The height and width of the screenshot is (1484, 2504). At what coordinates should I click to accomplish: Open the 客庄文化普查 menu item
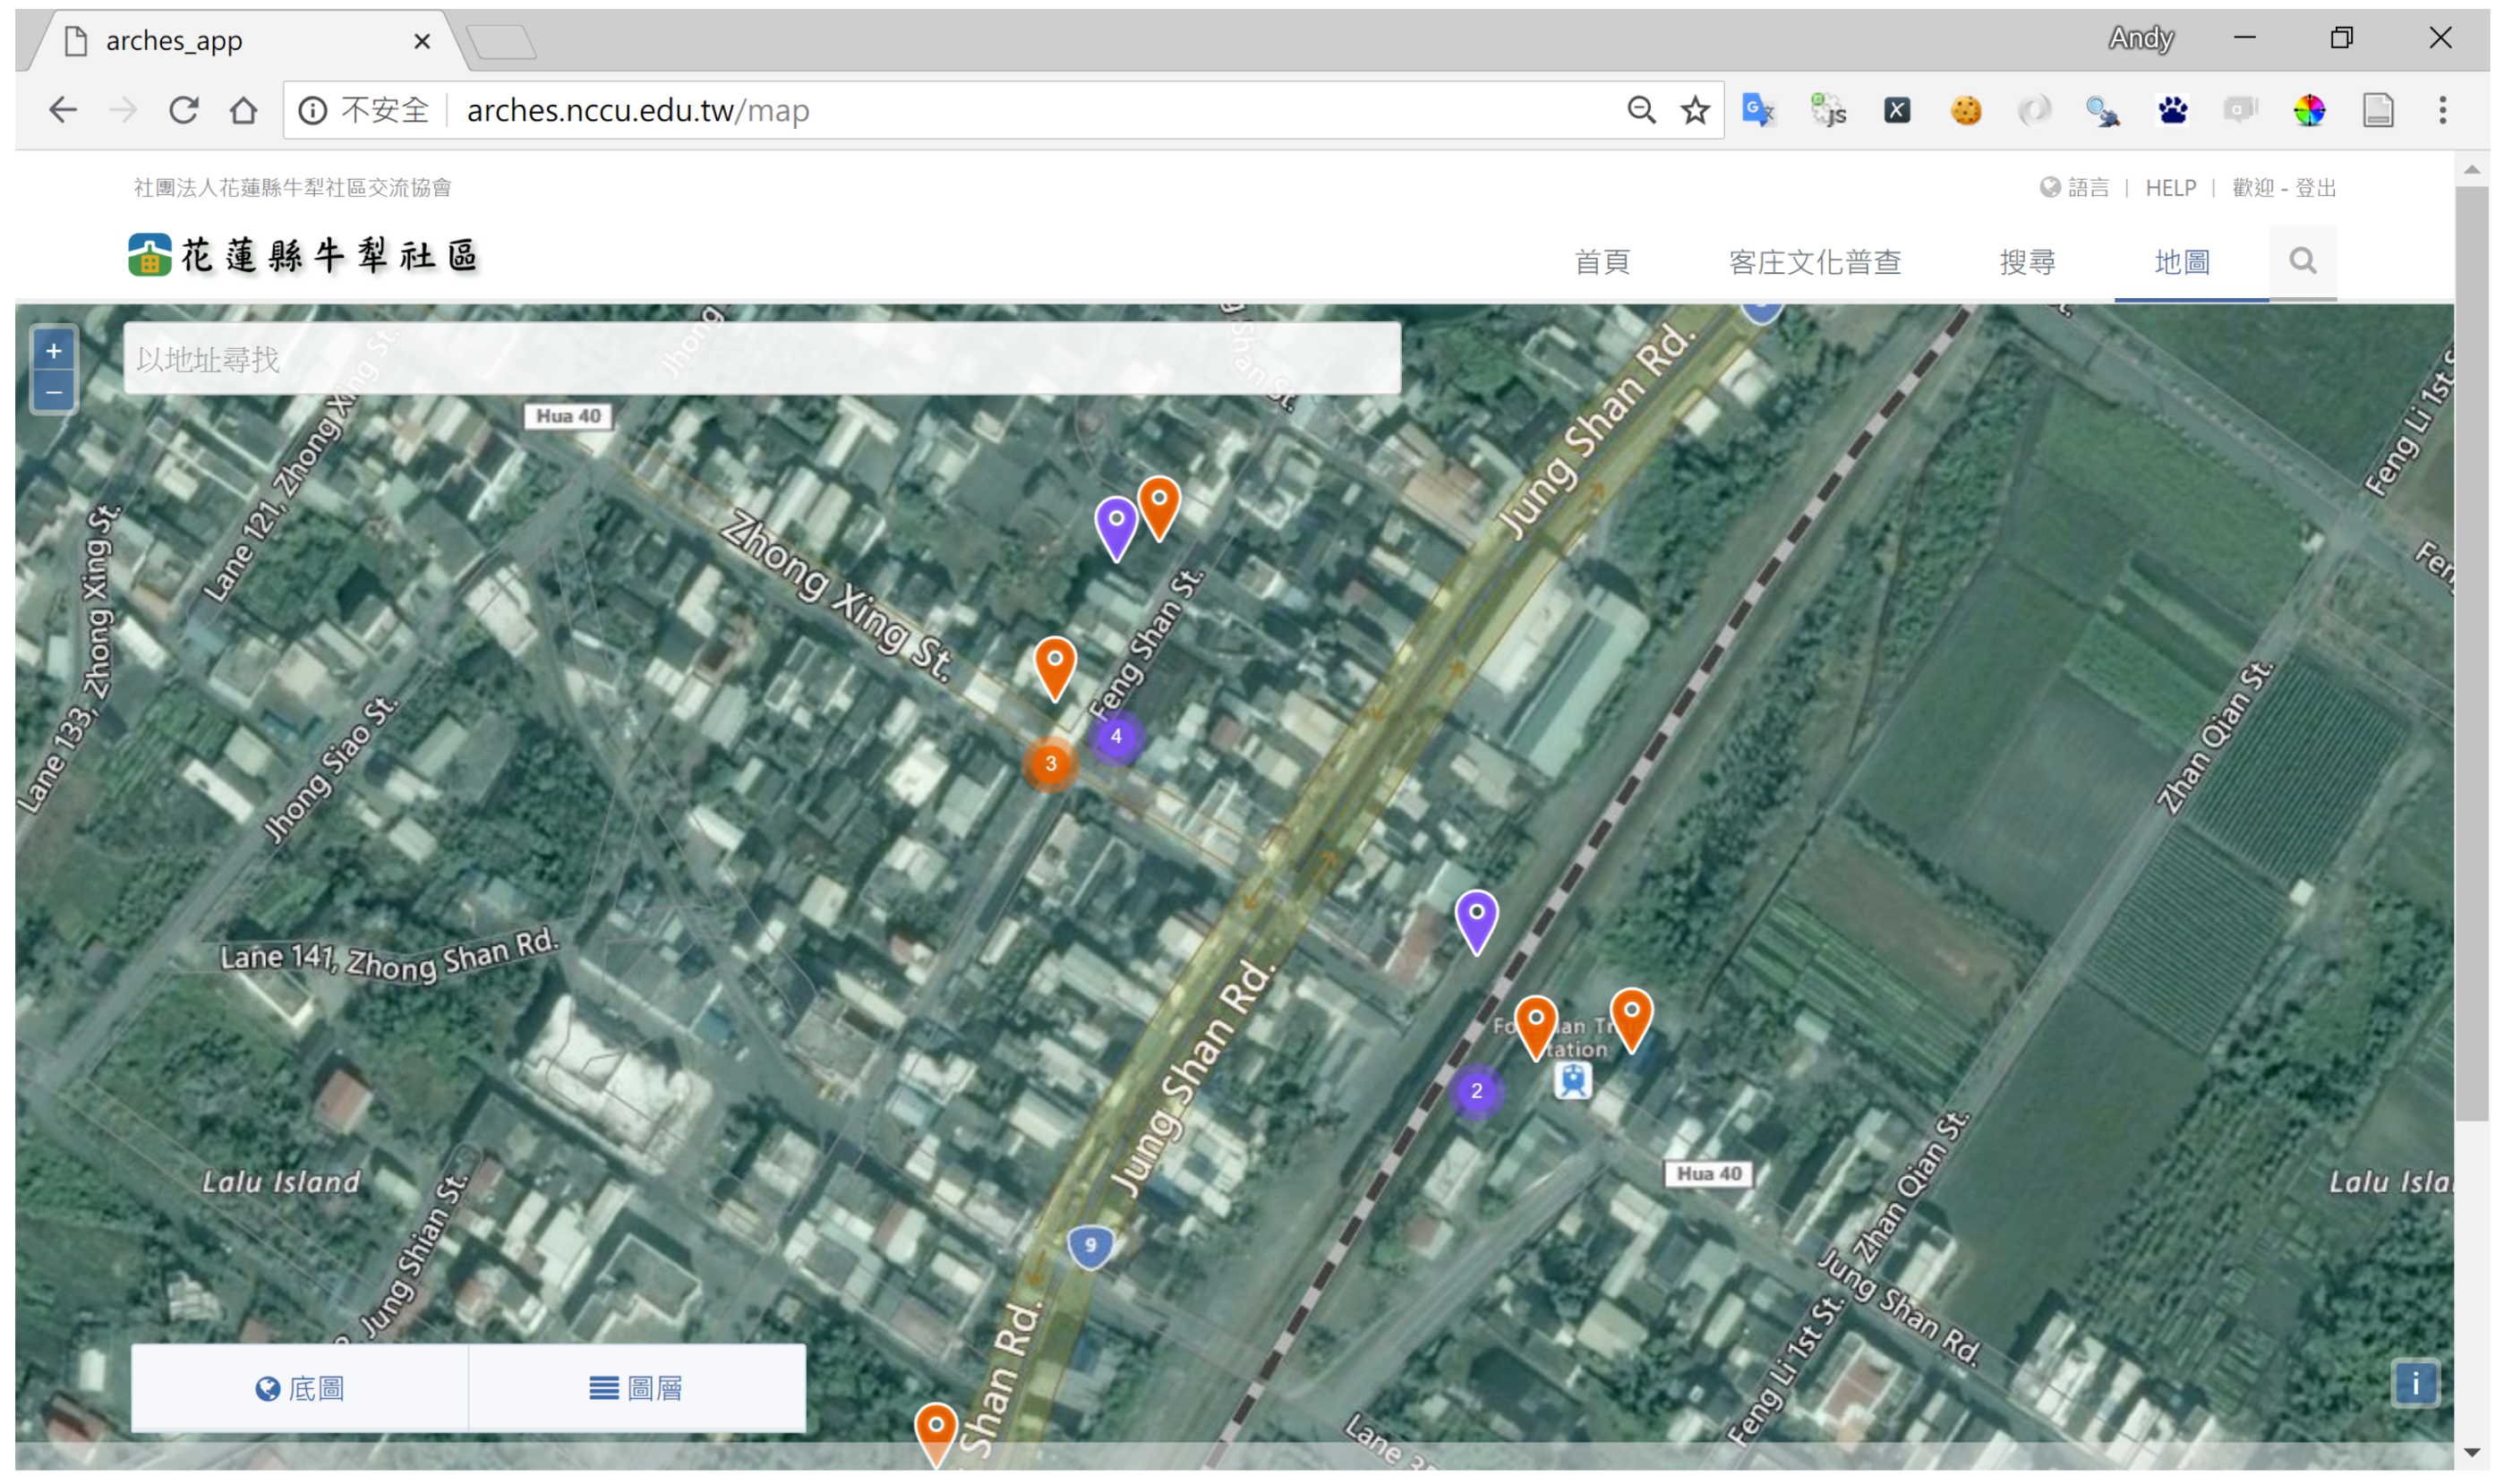pos(1814,262)
